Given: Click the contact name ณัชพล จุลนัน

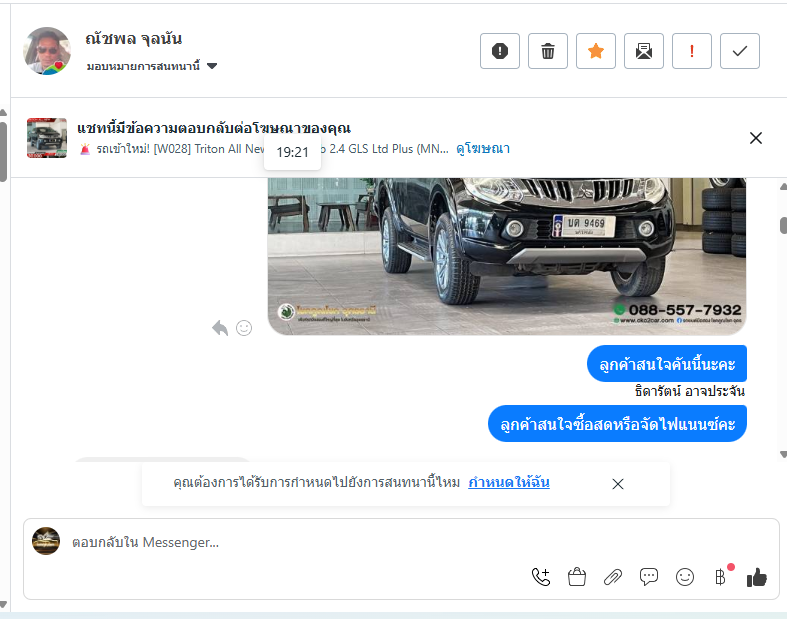Looking at the screenshot, I should click(x=134, y=39).
